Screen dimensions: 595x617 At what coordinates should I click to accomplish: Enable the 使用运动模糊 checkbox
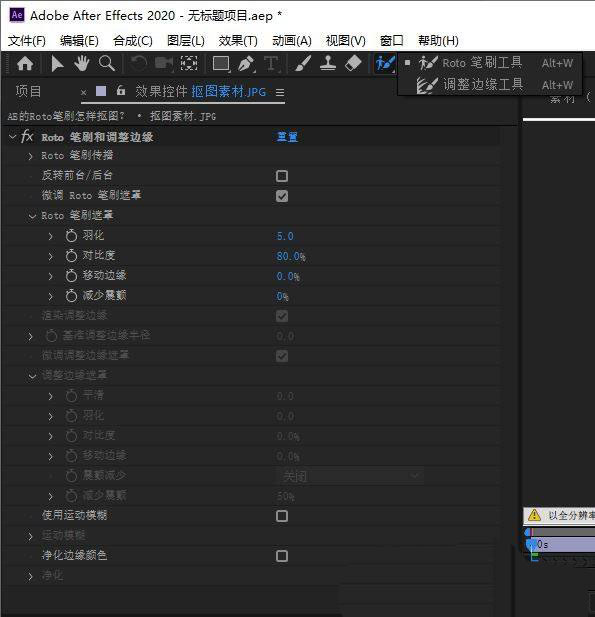[282, 516]
